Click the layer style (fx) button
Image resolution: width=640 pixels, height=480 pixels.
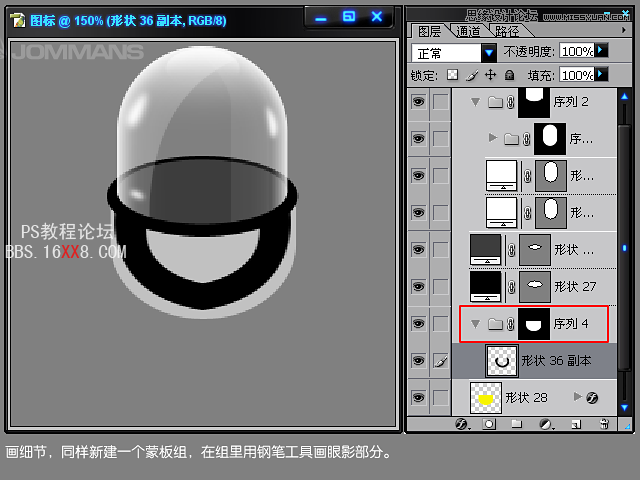point(462,424)
